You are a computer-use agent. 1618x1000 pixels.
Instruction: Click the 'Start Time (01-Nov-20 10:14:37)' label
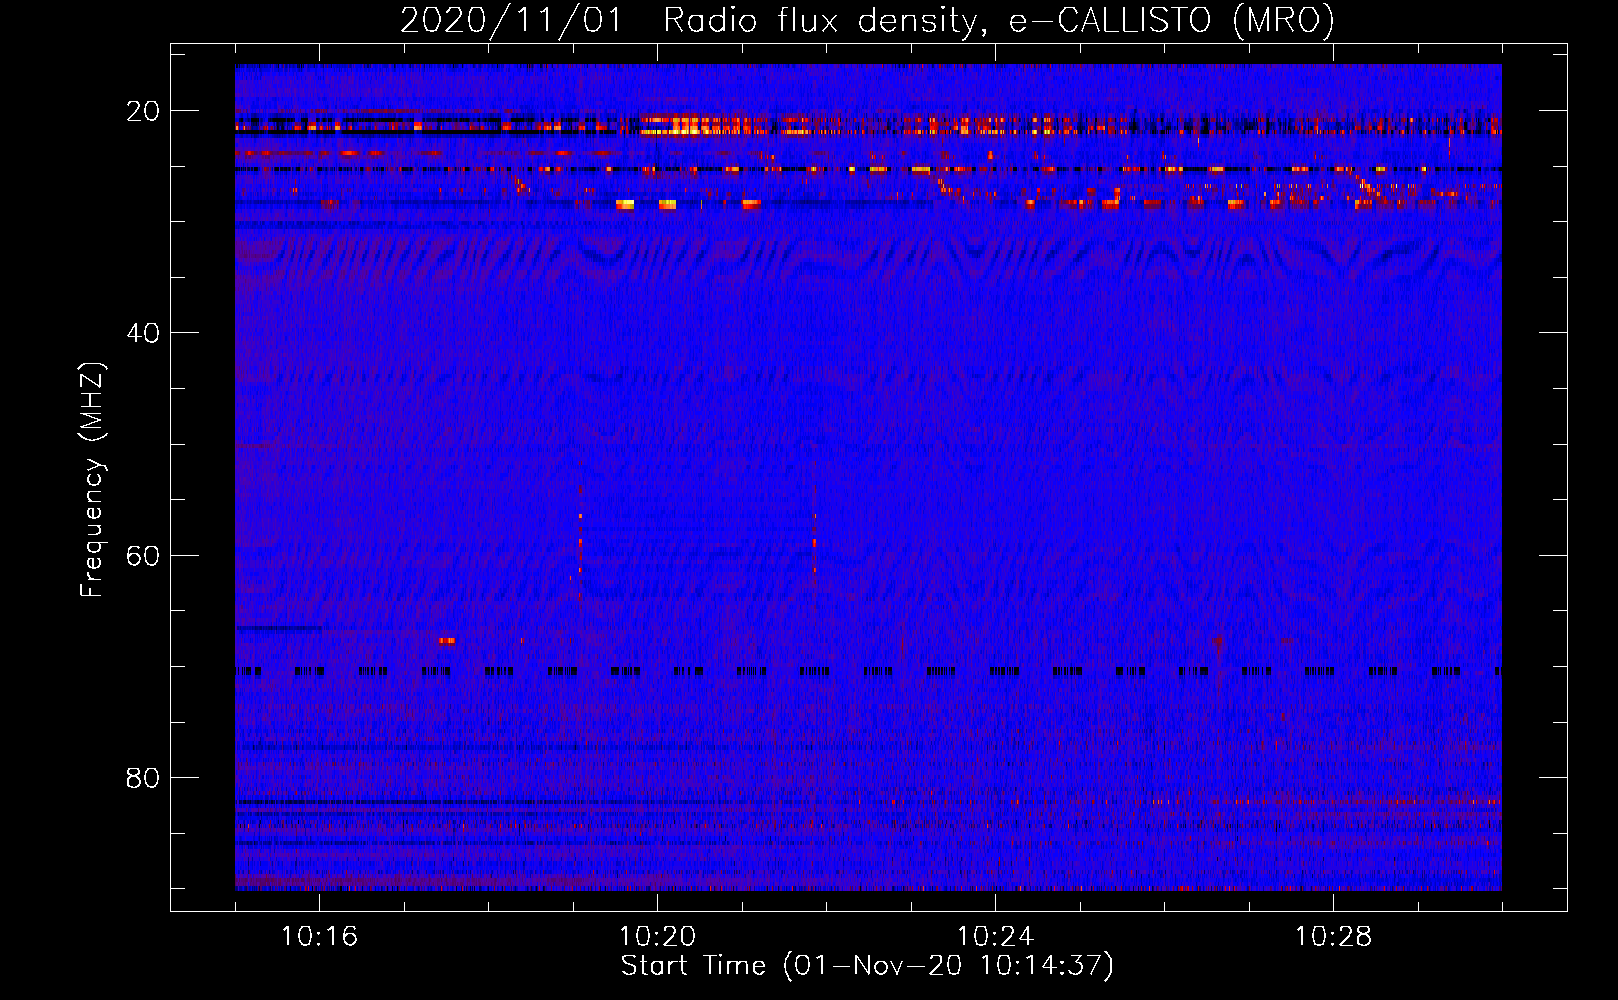point(867,966)
